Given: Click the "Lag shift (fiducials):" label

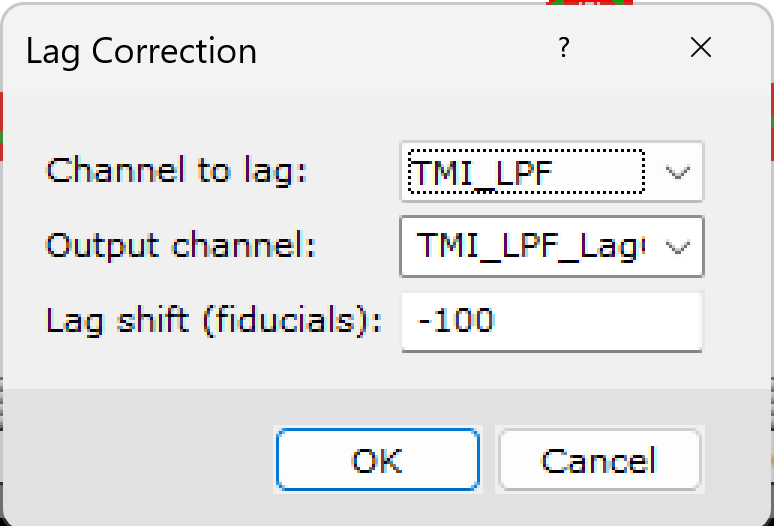Looking at the screenshot, I should pos(214,320).
